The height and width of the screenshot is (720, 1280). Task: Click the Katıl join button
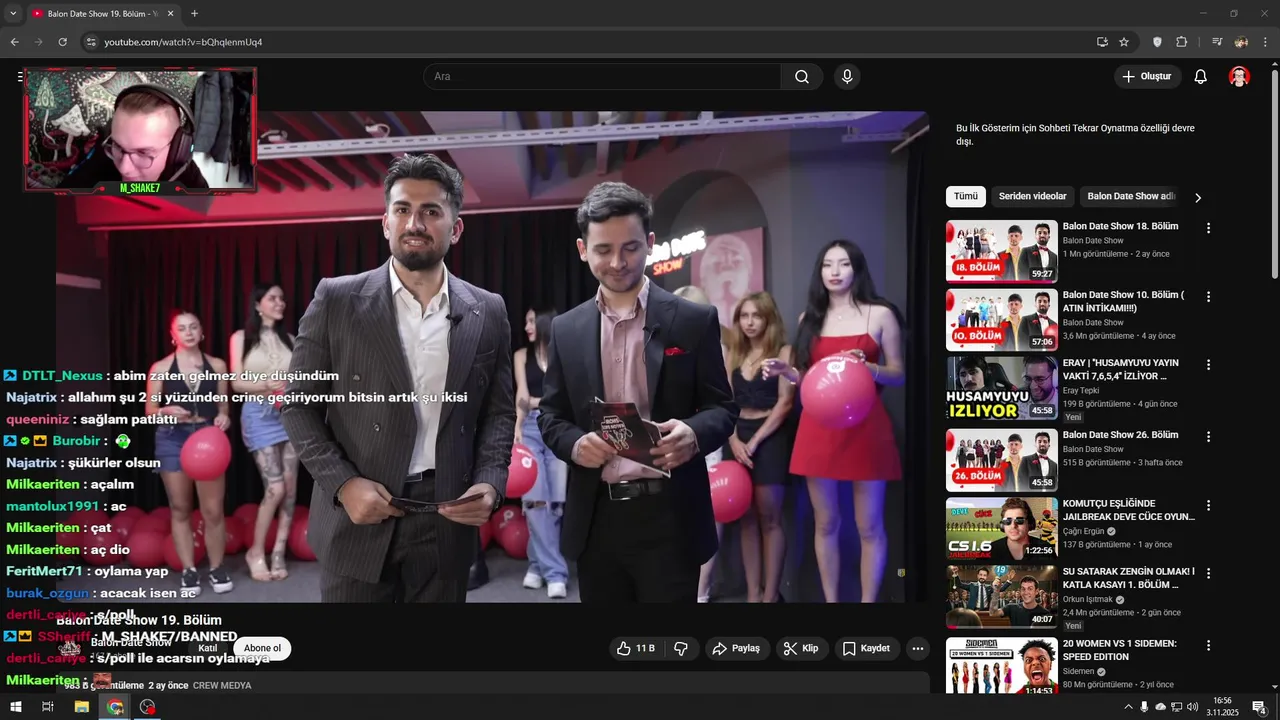click(x=208, y=648)
